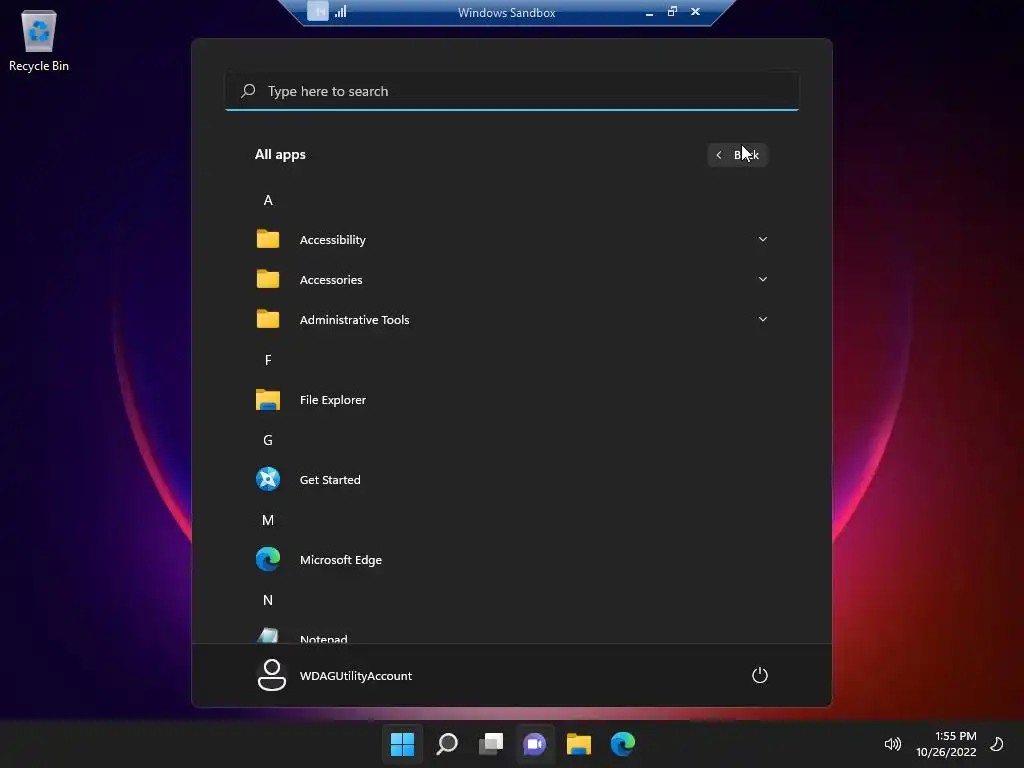This screenshot has width=1024, height=768.
Task: Open the Accessories folder
Action: (x=511, y=280)
